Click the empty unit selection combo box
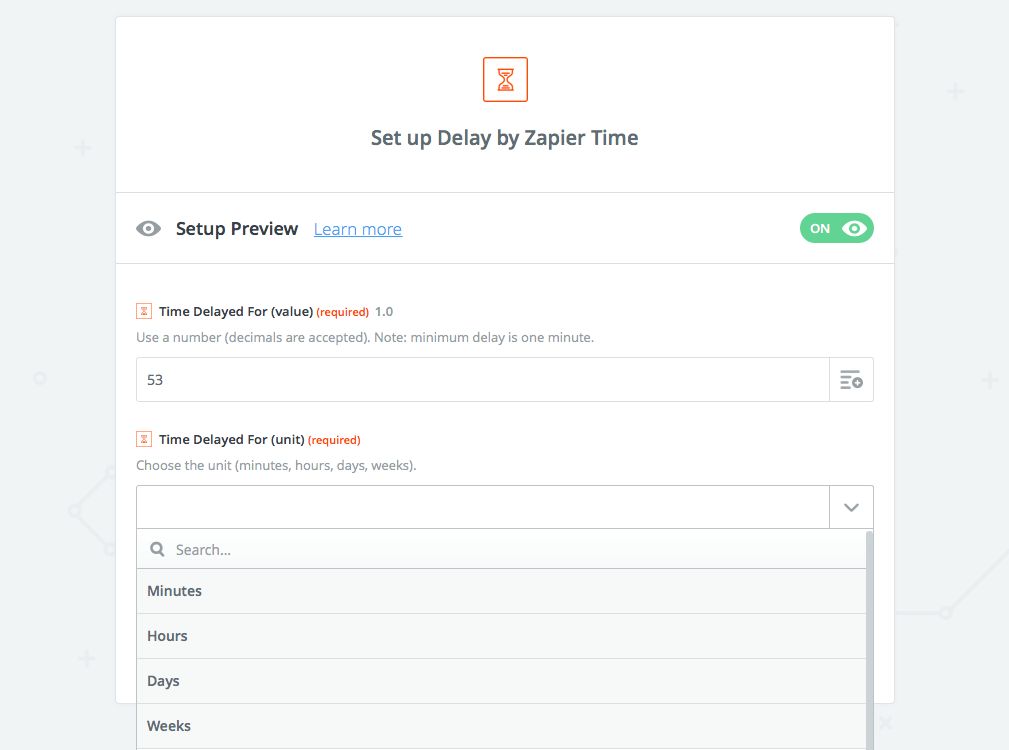This screenshot has height=750, width=1009. 483,507
